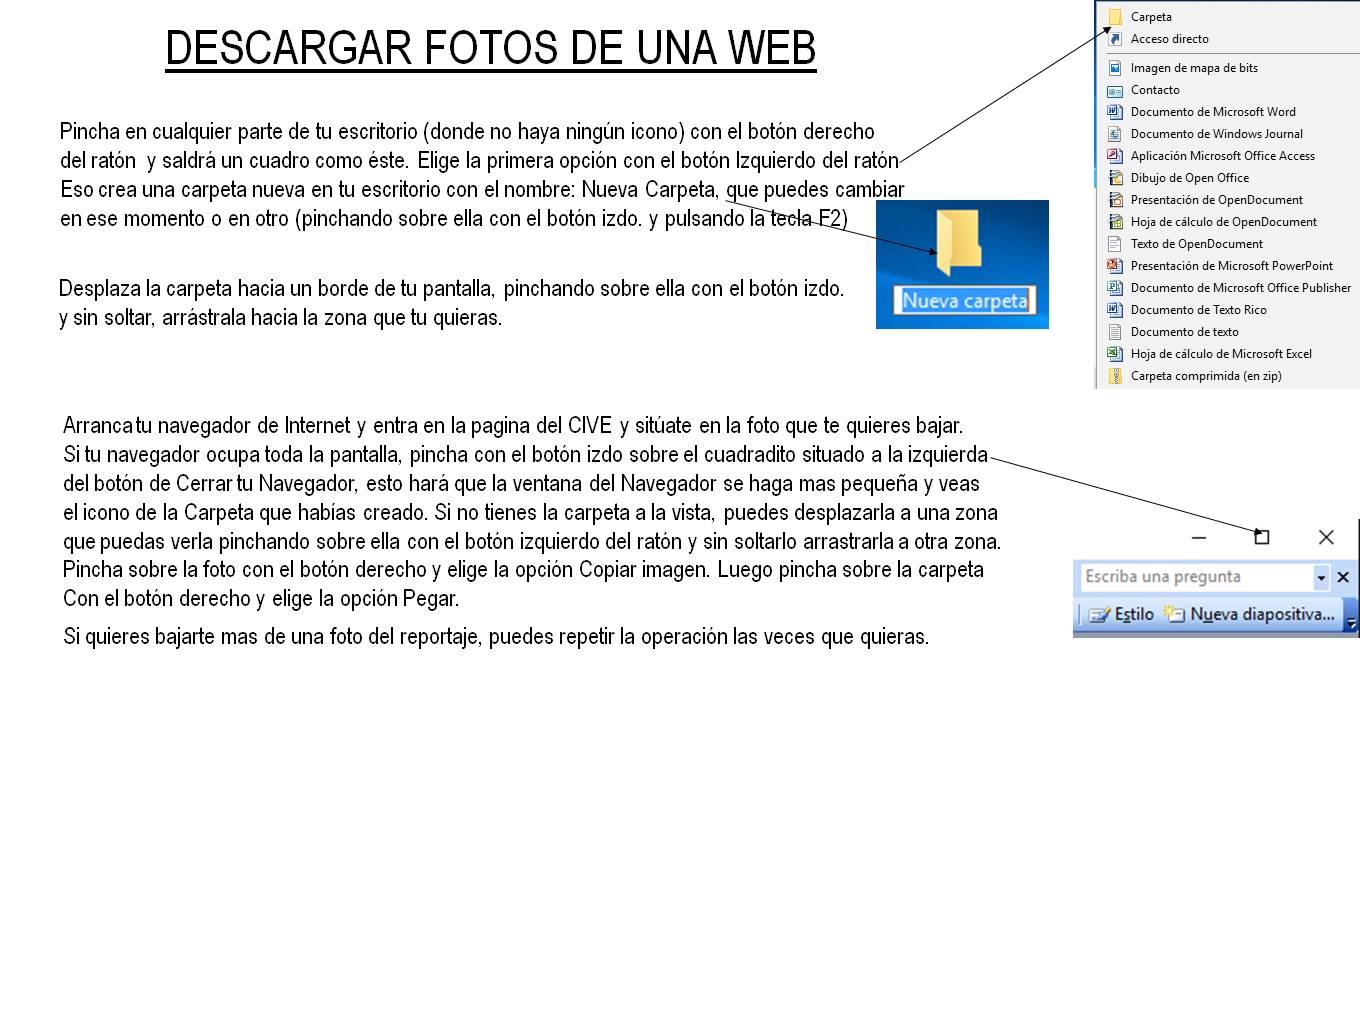This screenshot has height=1020, width=1360.
Task: Close the help question box
Action: [1343, 577]
